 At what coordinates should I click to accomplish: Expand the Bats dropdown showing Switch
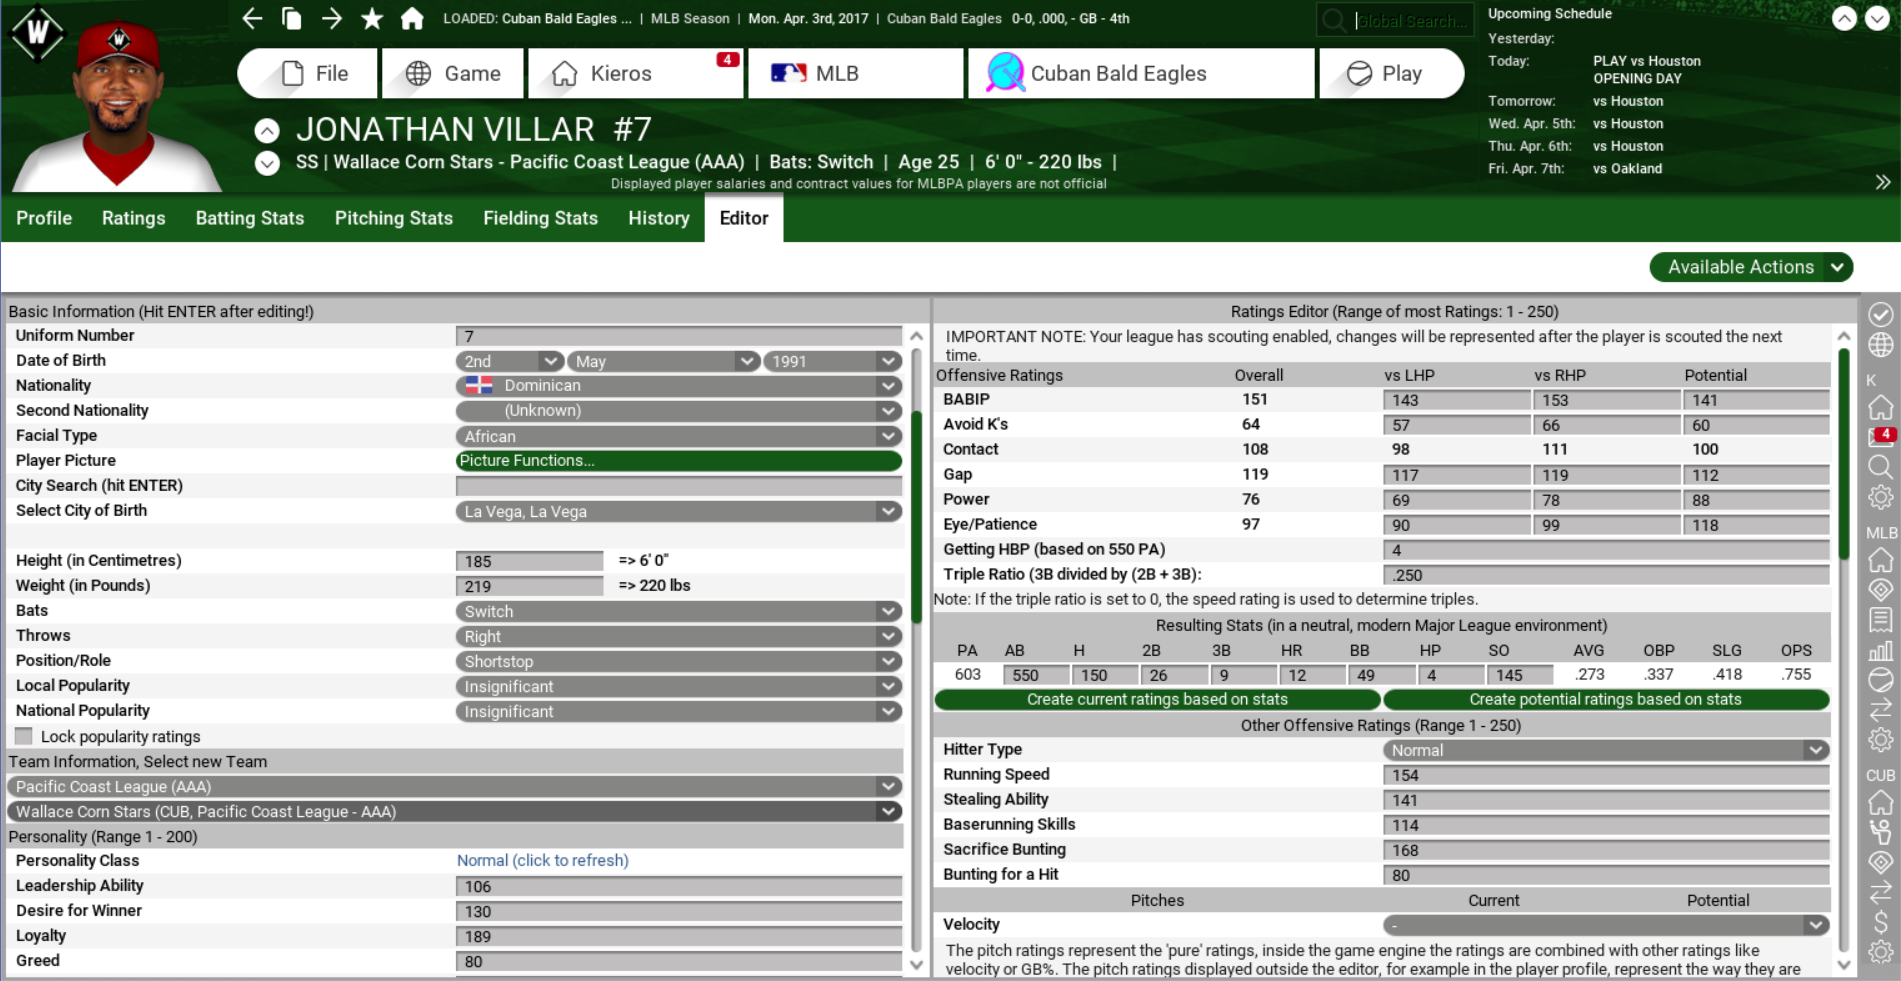[x=678, y=611]
